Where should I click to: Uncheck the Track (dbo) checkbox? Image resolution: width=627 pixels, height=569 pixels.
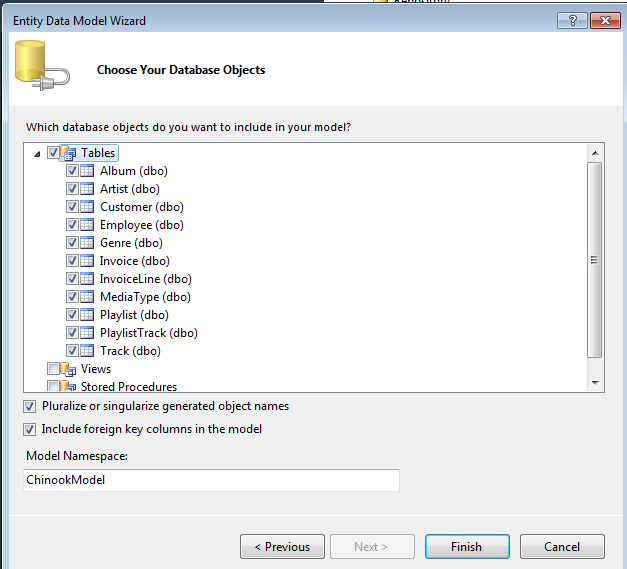[72, 351]
